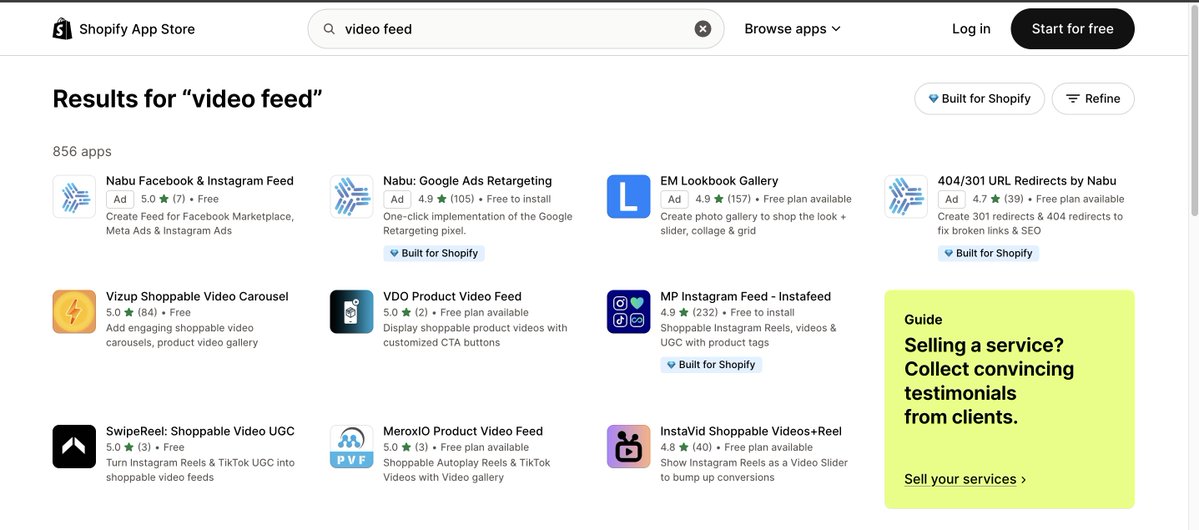Click the search magnifier icon
1199x530 pixels.
point(329,29)
